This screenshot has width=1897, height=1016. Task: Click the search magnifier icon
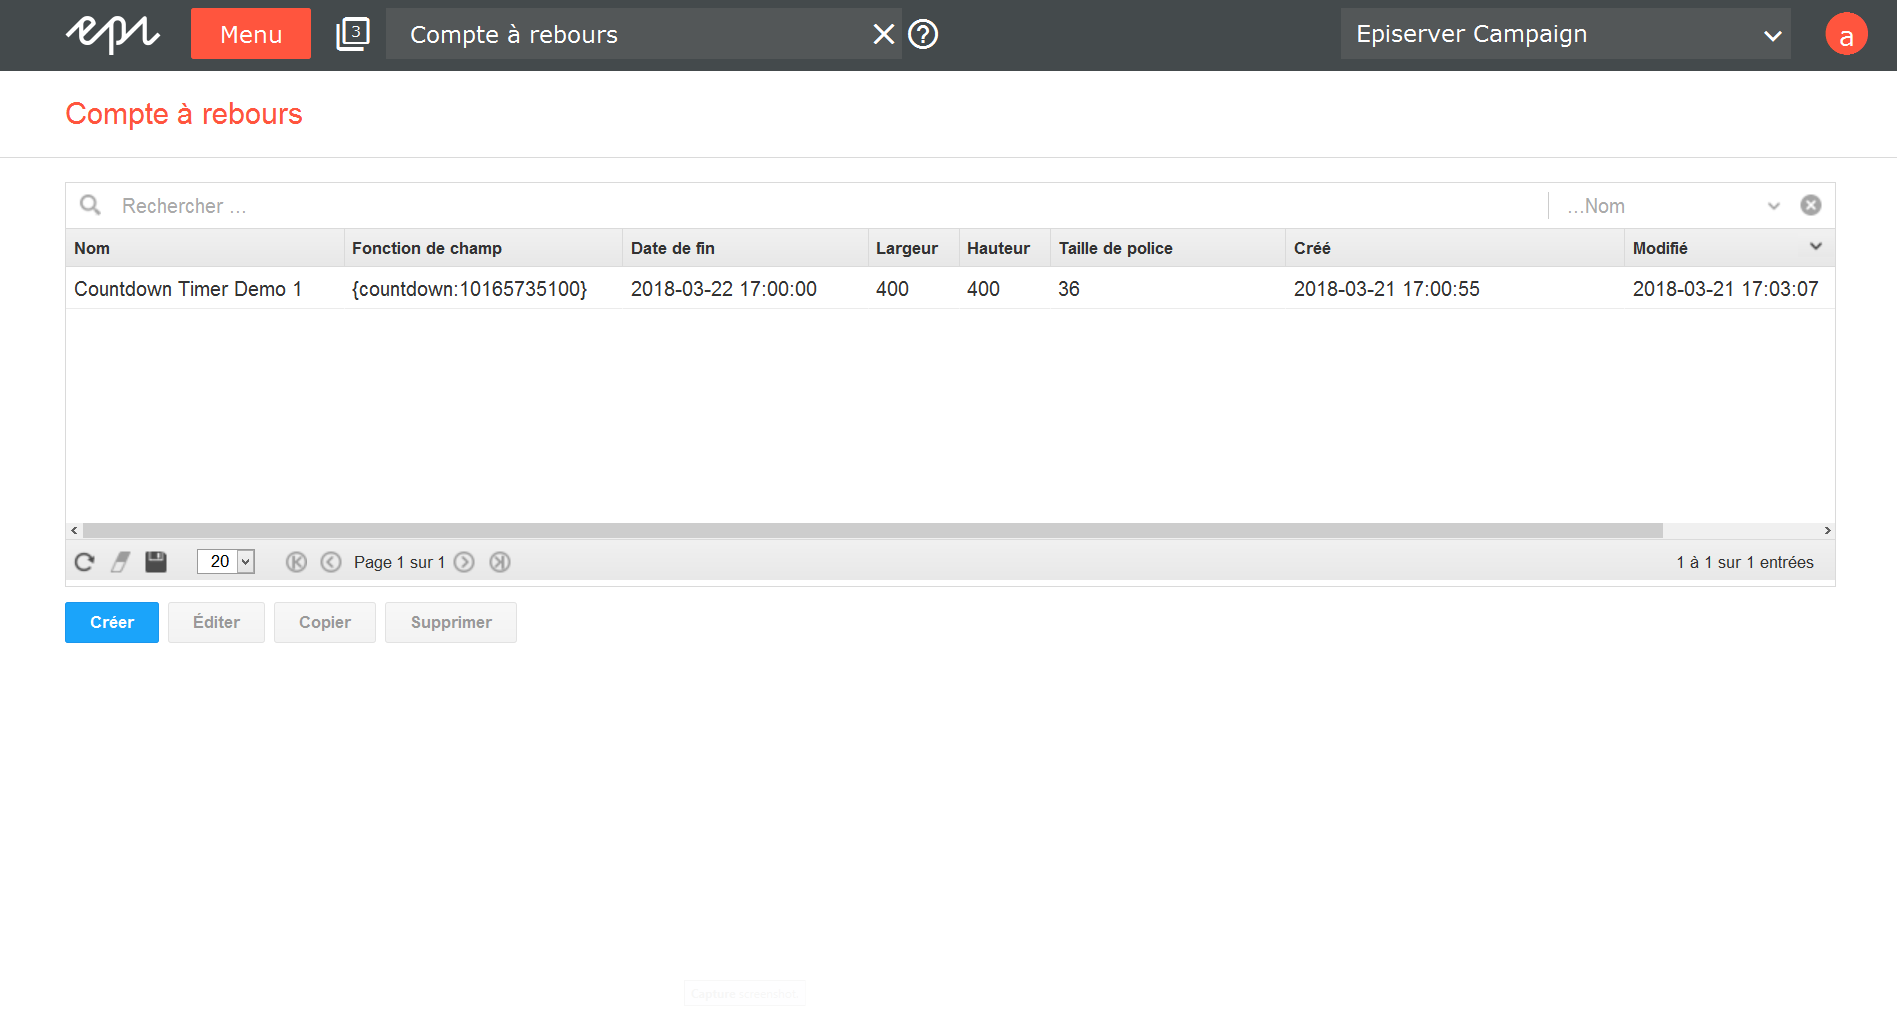90,205
